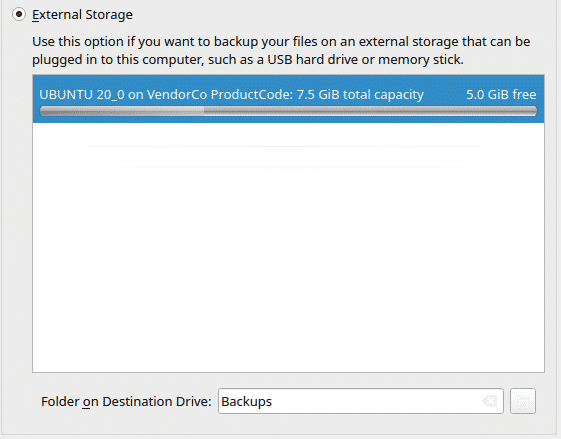Click the 5.0 GiB free label

[x=501, y=94]
